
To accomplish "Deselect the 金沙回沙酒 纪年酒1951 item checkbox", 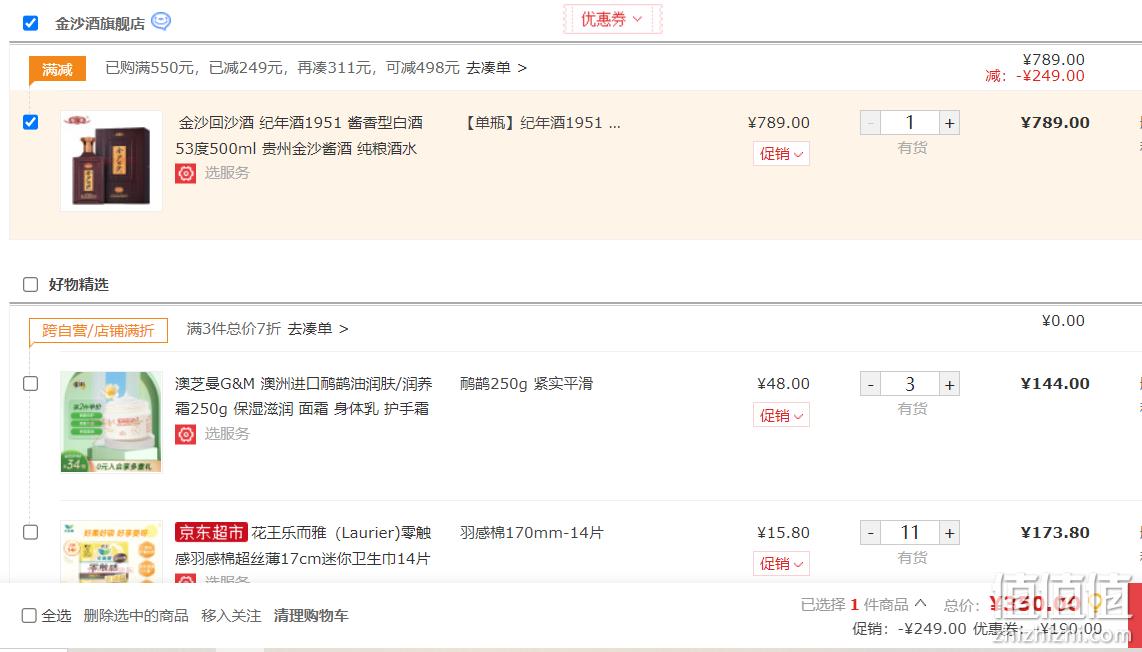I will [31, 122].
